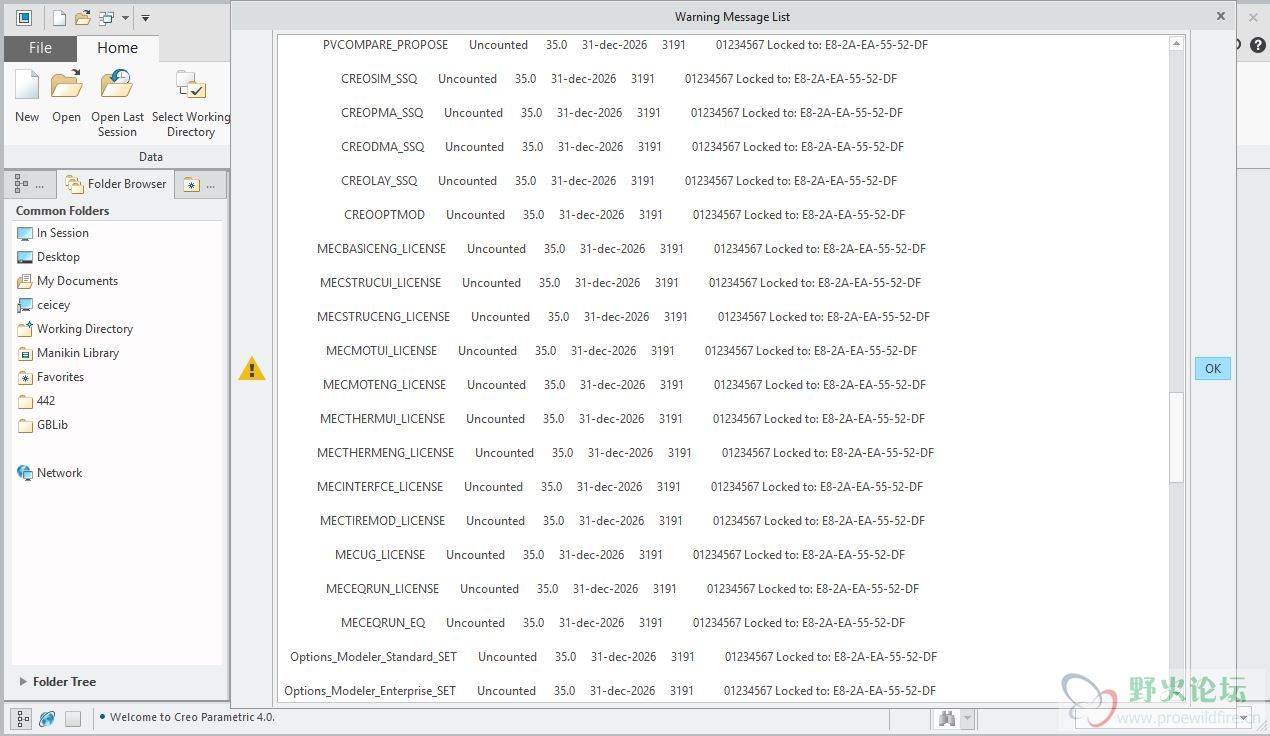Viewport: 1270px width, 736px height.
Task: Open Manikin Library folder
Action: pos(68,353)
